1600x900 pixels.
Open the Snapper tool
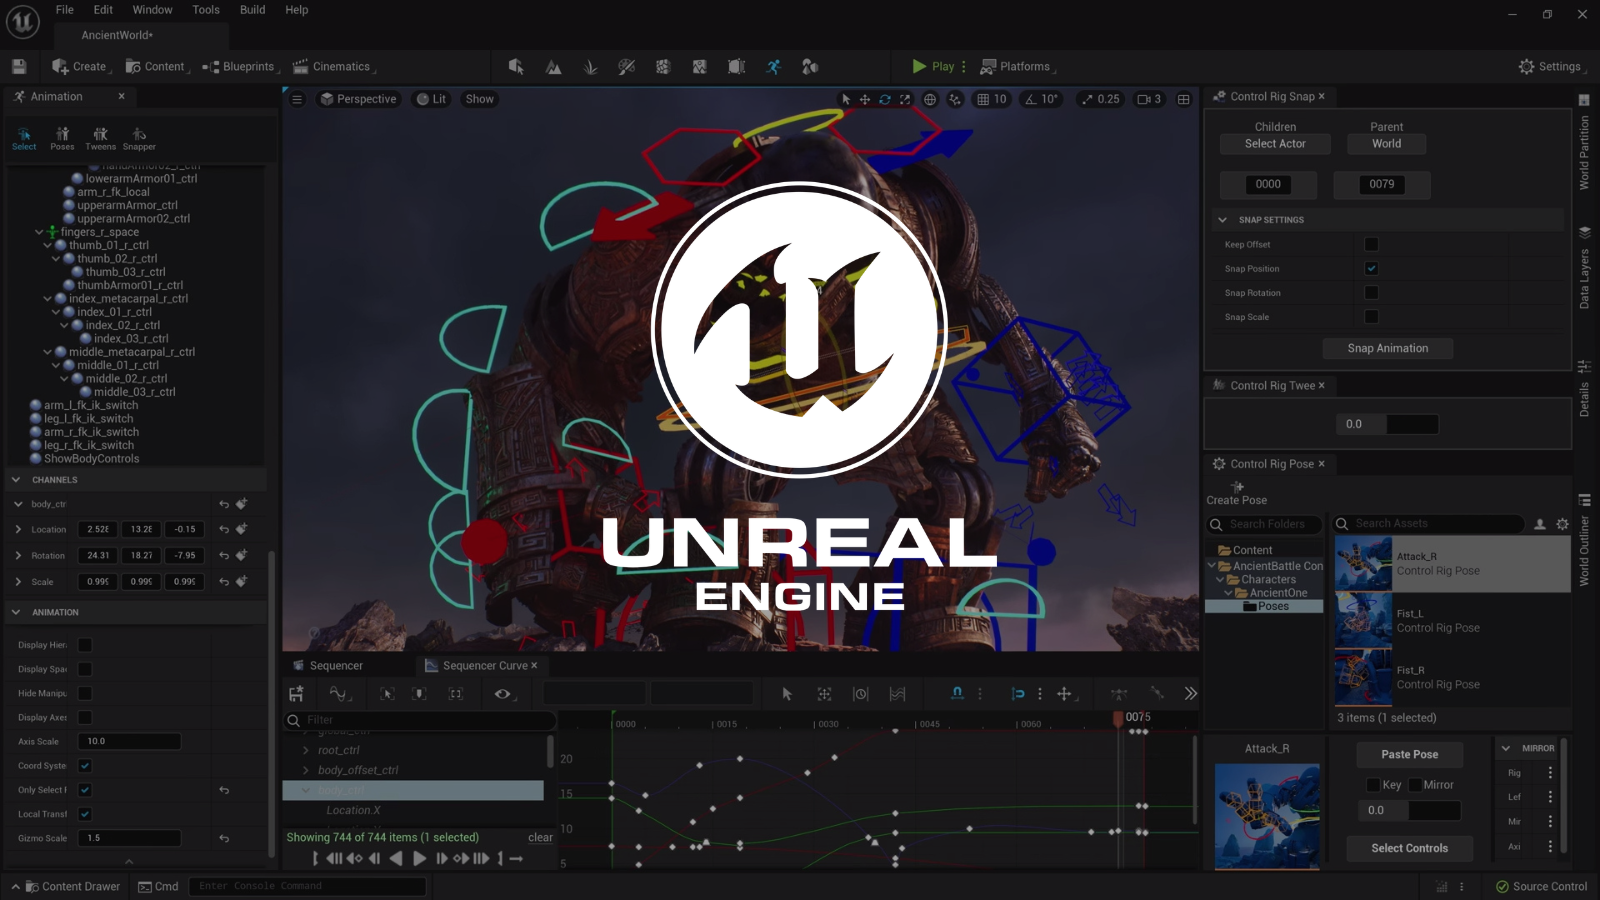coord(139,138)
